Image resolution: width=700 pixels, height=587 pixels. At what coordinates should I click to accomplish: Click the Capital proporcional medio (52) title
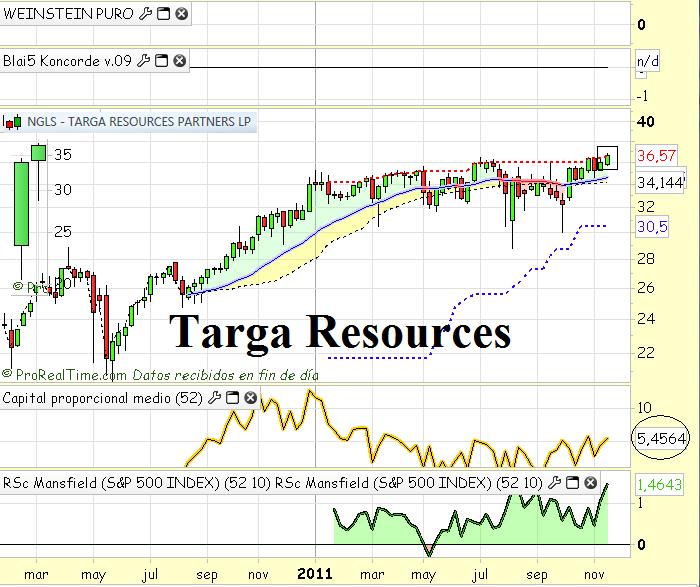point(103,398)
